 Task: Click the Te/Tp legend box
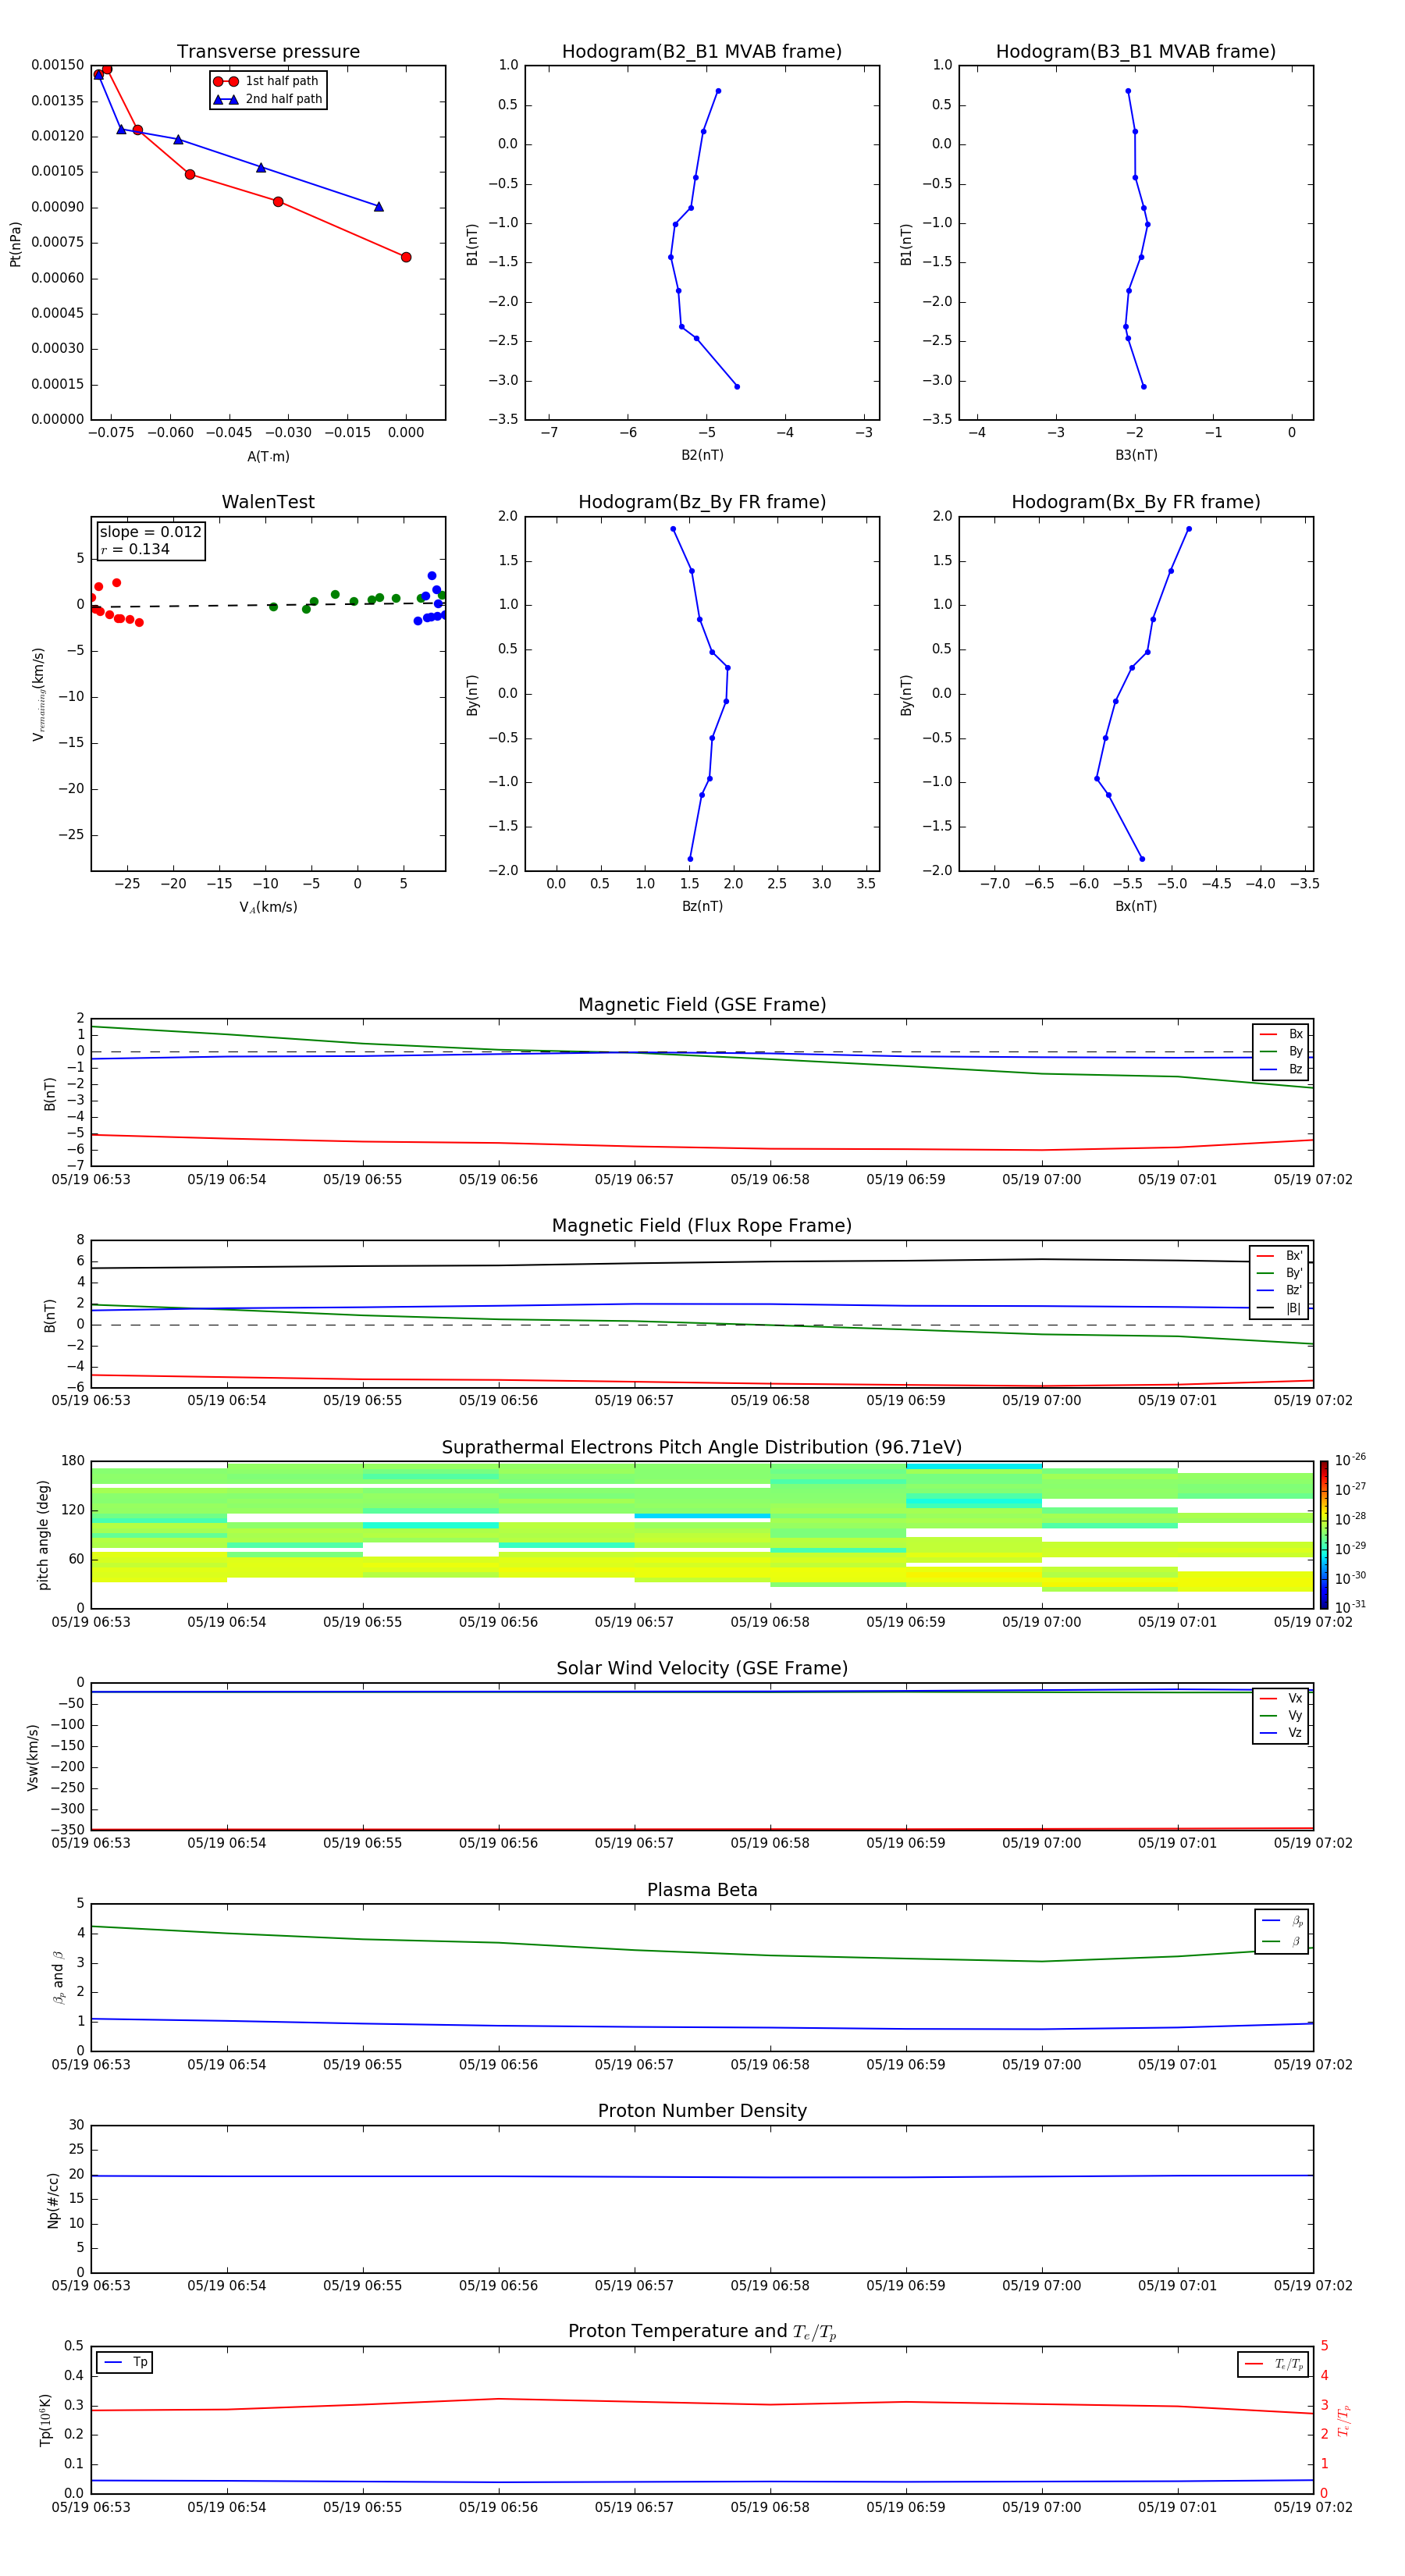tap(1273, 2364)
